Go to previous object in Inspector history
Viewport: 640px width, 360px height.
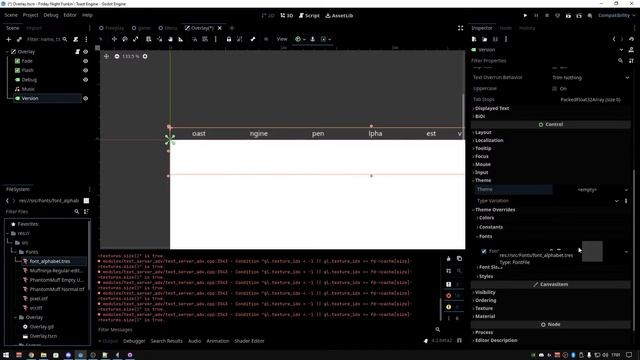[614, 39]
